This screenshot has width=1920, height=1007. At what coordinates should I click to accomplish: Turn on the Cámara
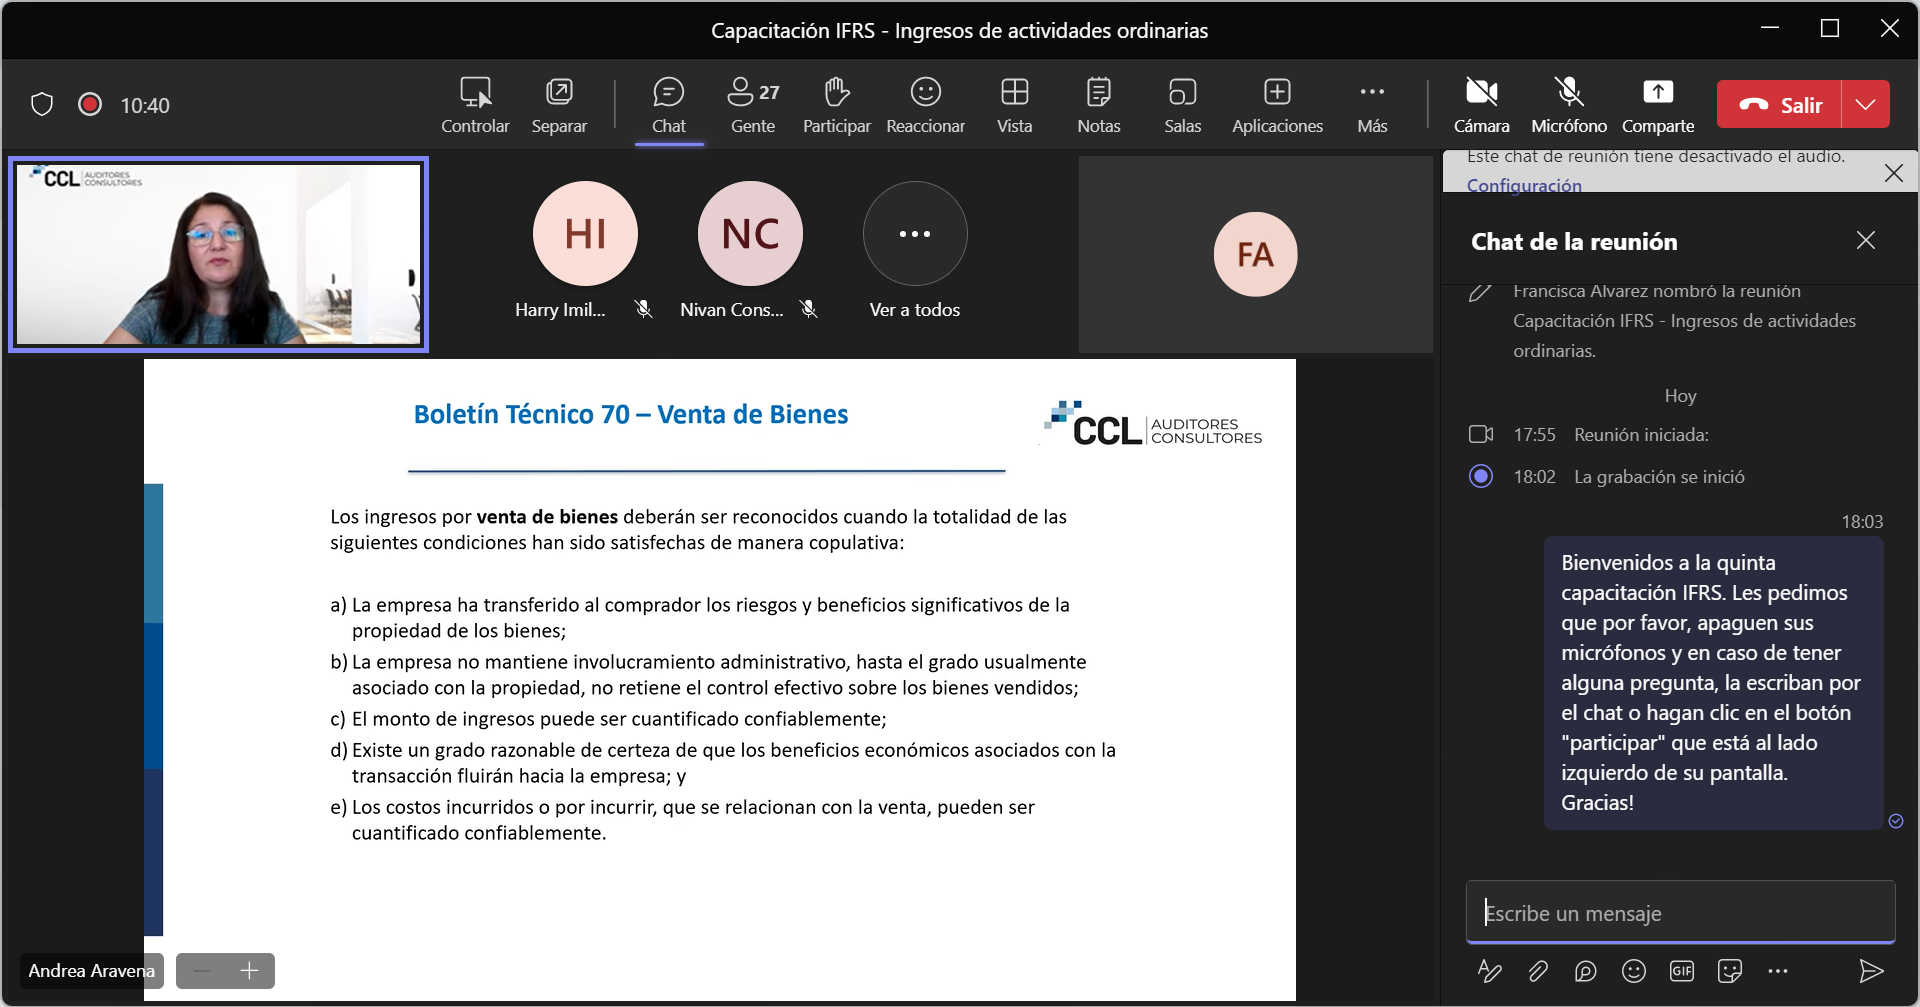(x=1481, y=105)
